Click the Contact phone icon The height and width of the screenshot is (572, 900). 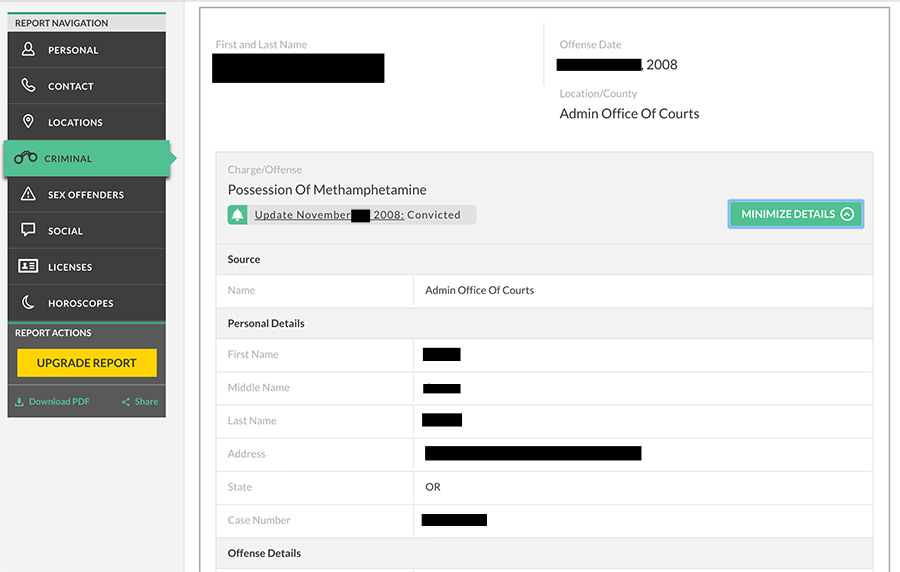pos(28,85)
